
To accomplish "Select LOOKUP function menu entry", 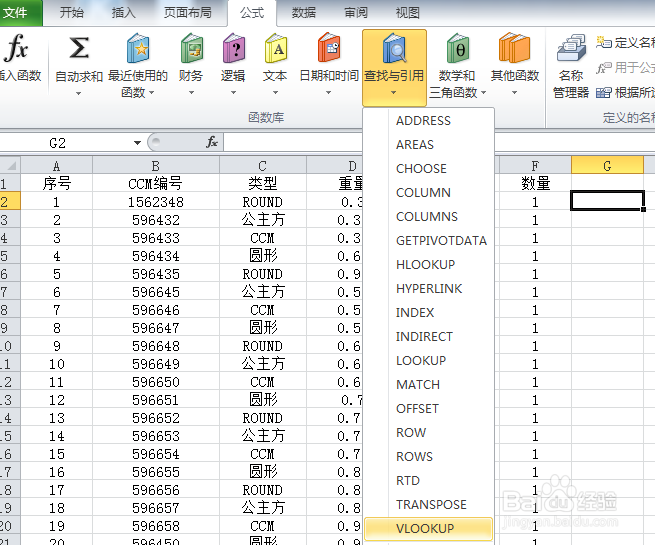I will pyautogui.click(x=428, y=360).
